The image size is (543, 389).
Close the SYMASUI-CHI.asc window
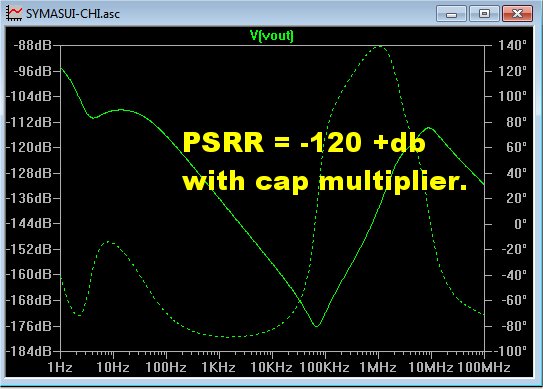point(517,14)
